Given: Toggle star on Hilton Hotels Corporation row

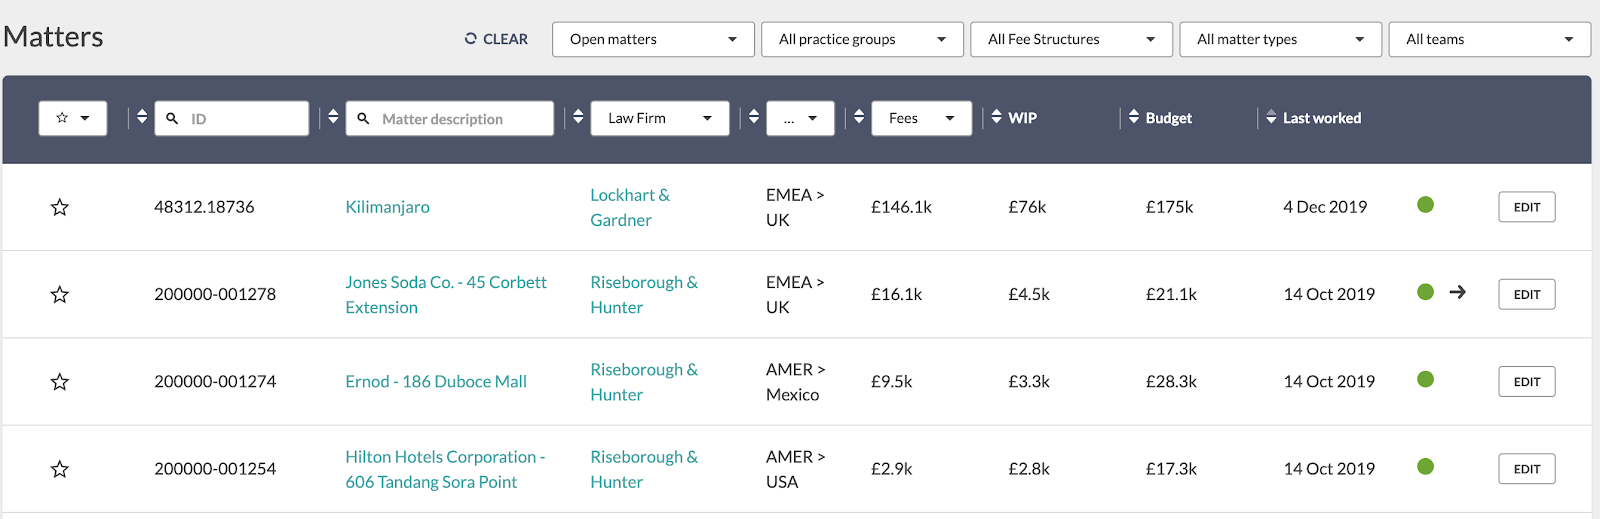Looking at the screenshot, I should coord(60,468).
